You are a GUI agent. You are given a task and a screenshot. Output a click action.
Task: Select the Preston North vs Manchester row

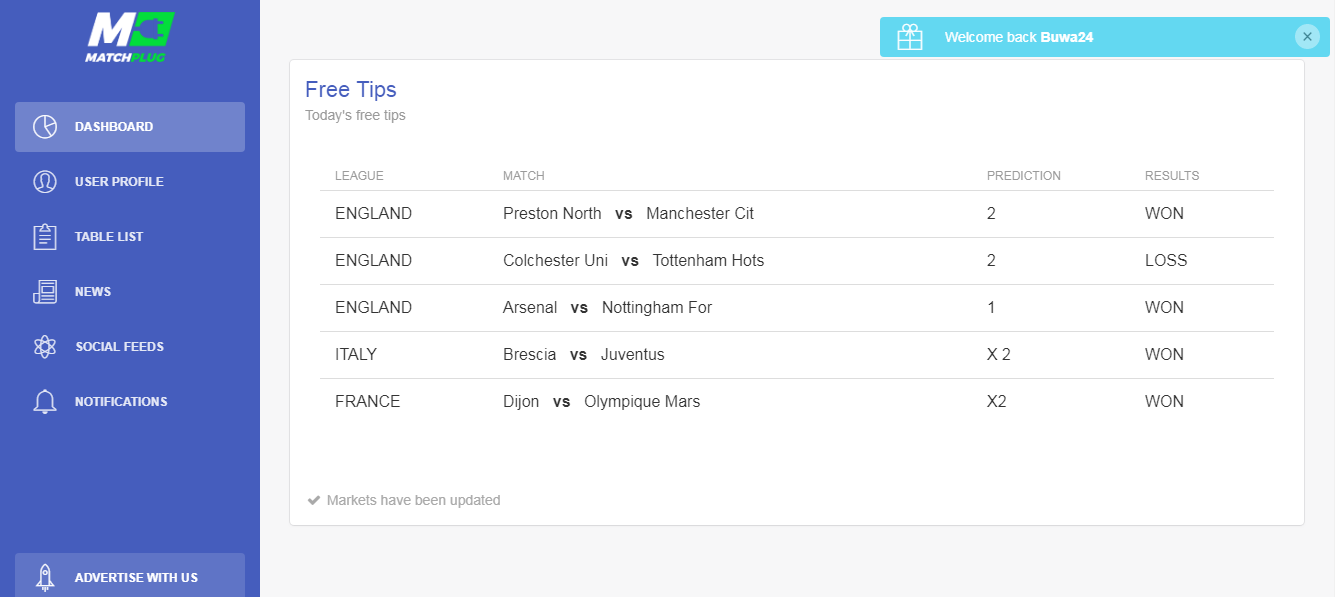(797, 214)
